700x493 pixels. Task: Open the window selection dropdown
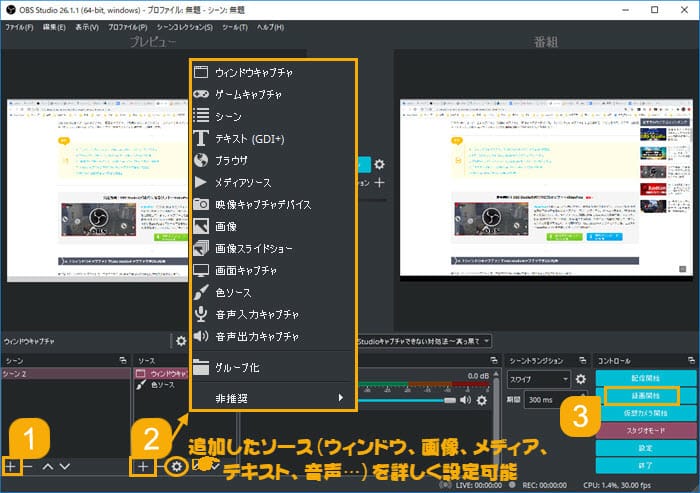click(424, 341)
